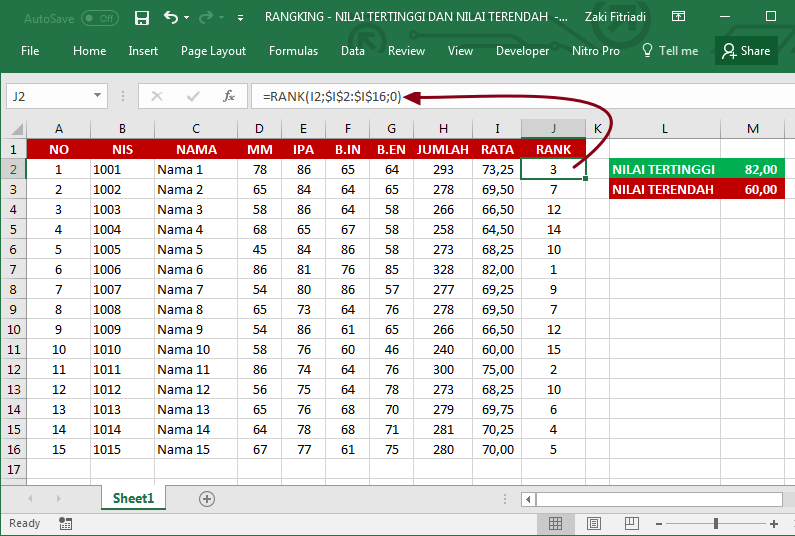Click the zoom out minus button
This screenshot has width=795, height=536.
pyautogui.click(x=659, y=523)
